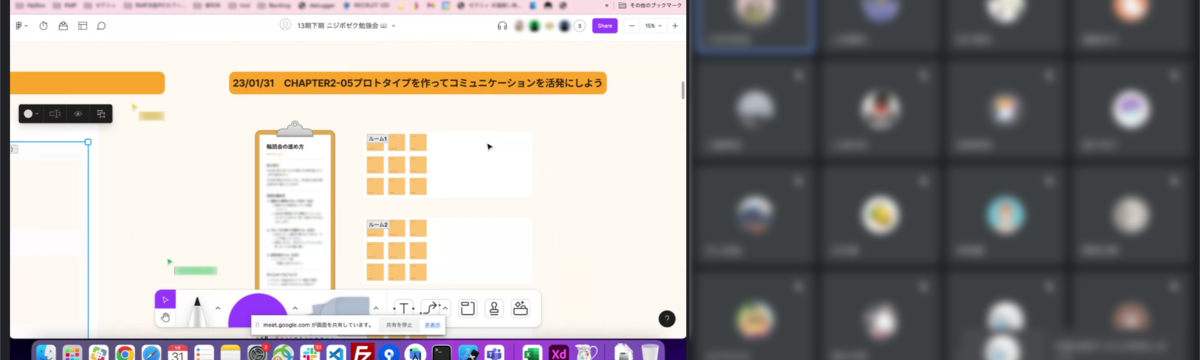
Task: Select the Text tool in FigJam toolbar
Action: coord(403,308)
